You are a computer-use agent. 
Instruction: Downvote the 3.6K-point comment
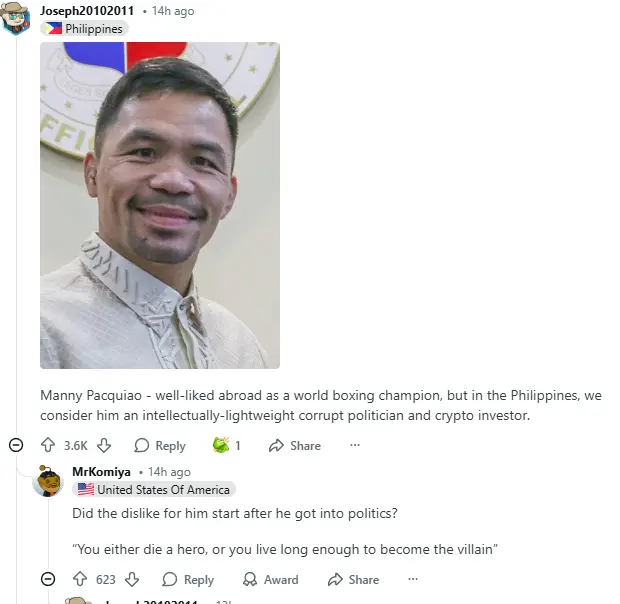(x=104, y=445)
